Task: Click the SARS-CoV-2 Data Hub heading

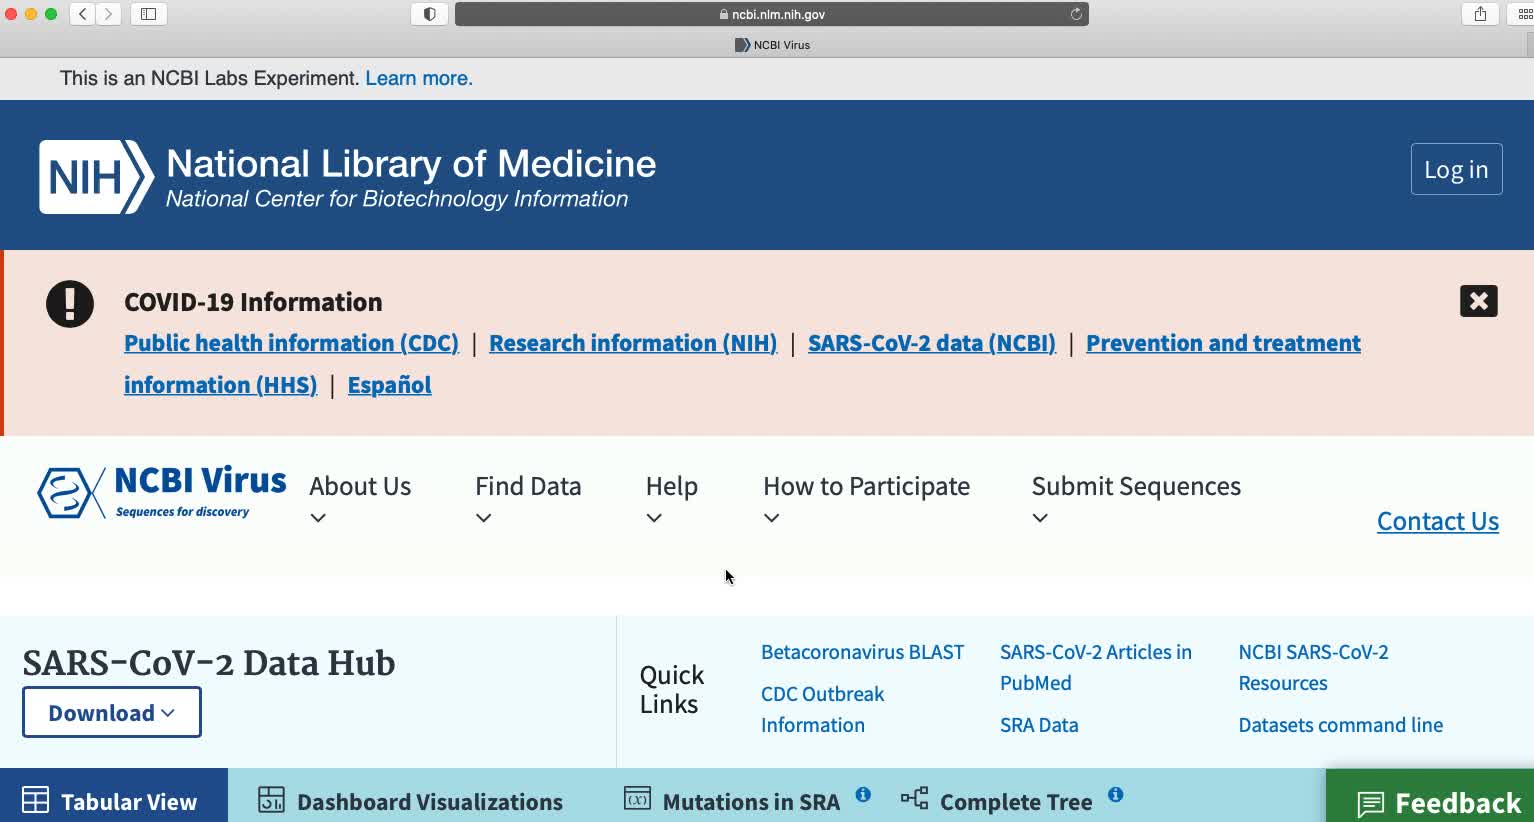Action: pyautogui.click(x=209, y=663)
